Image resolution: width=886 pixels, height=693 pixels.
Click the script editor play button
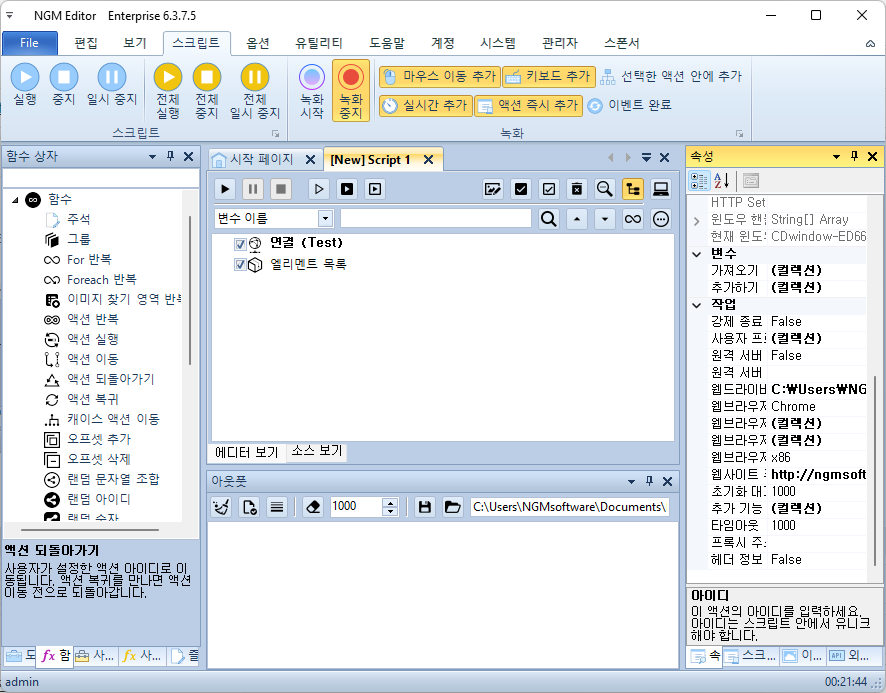(x=225, y=189)
